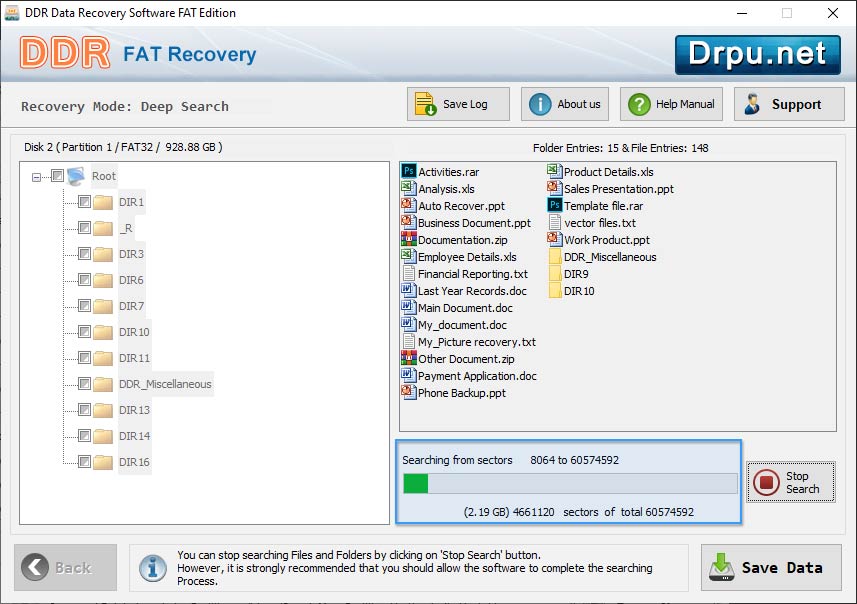Select the DIR16 folder in tree
857x604 pixels.
coord(134,462)
